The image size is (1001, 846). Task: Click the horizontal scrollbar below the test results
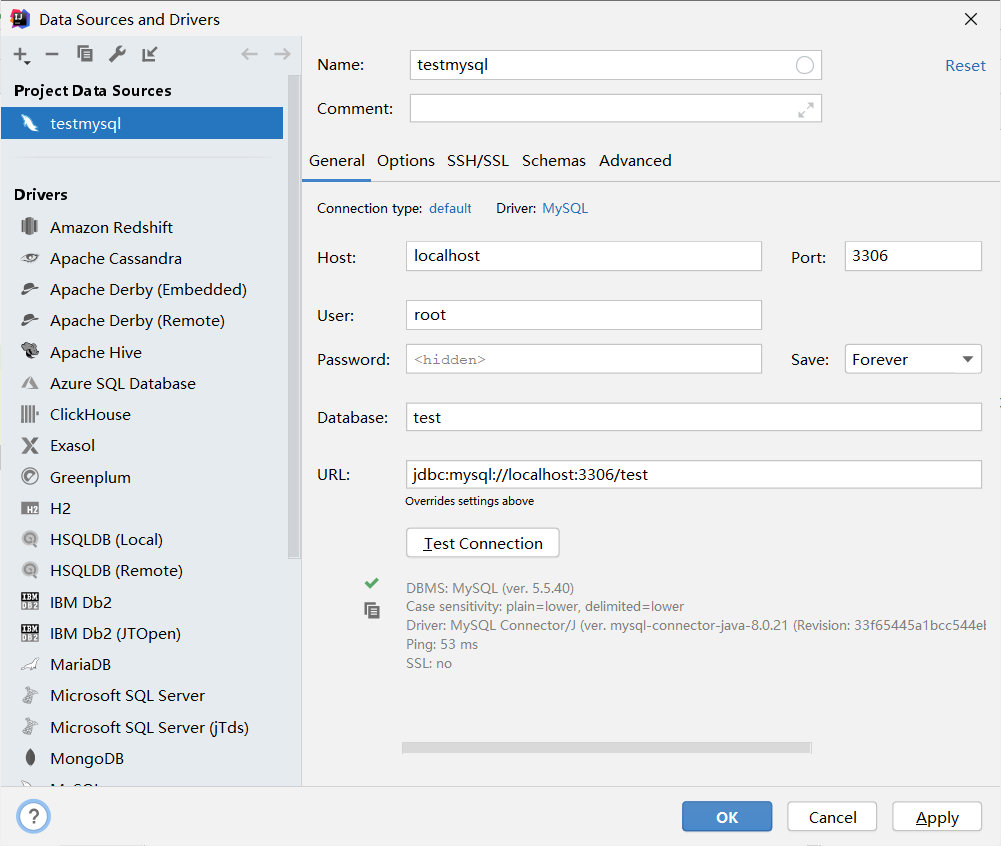[606, 748]
